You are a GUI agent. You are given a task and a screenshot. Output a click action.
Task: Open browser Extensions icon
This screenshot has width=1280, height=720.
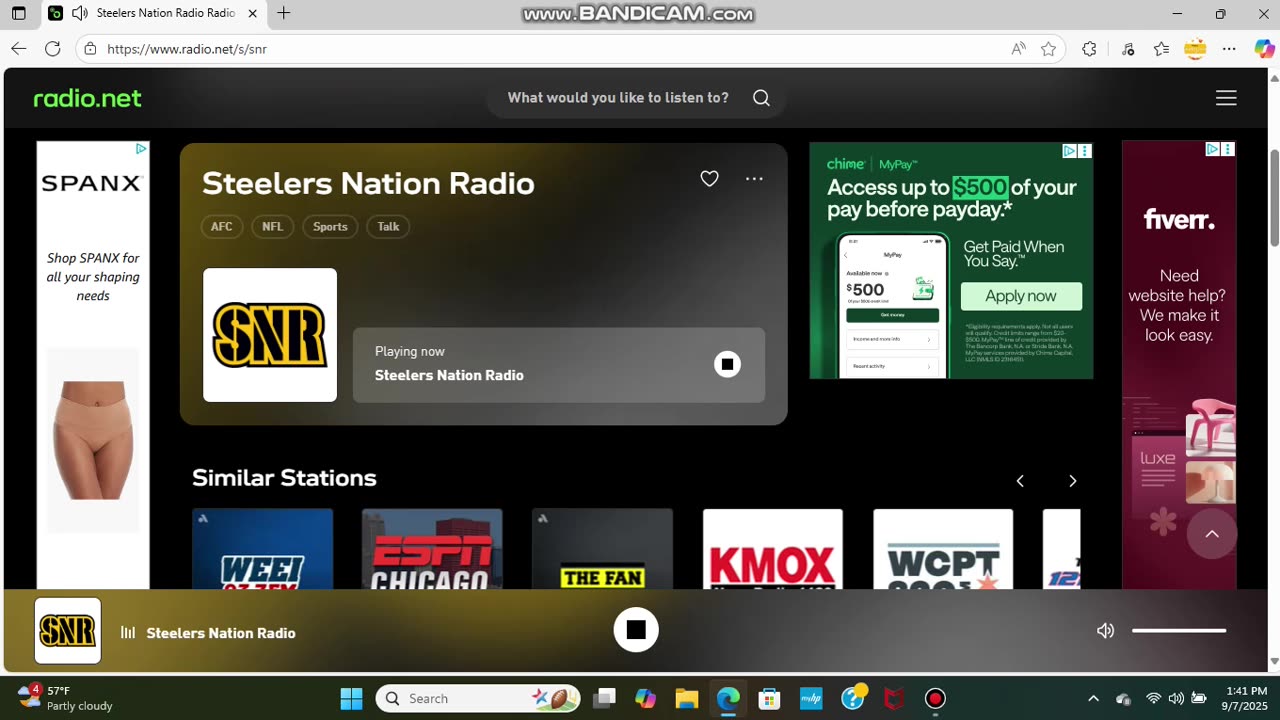coord(1089,48)
